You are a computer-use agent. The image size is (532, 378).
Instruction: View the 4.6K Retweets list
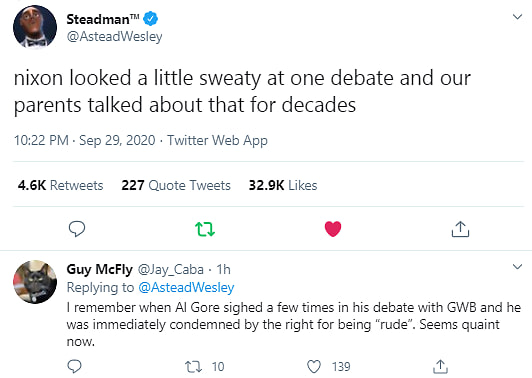pos(60,185)
